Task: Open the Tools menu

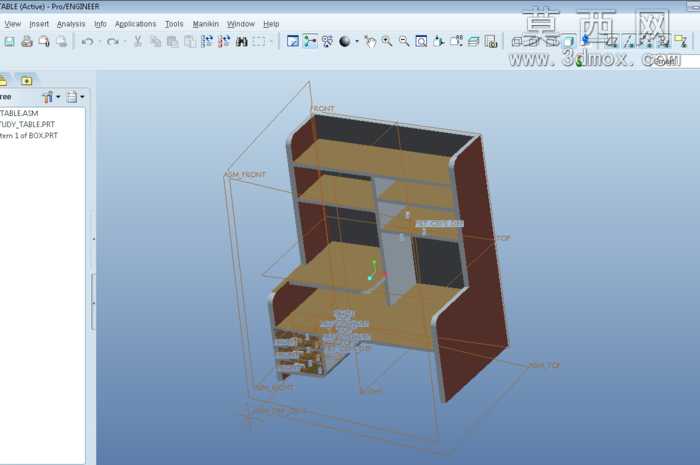Action: pyautogui.click(x=174, y=24)
